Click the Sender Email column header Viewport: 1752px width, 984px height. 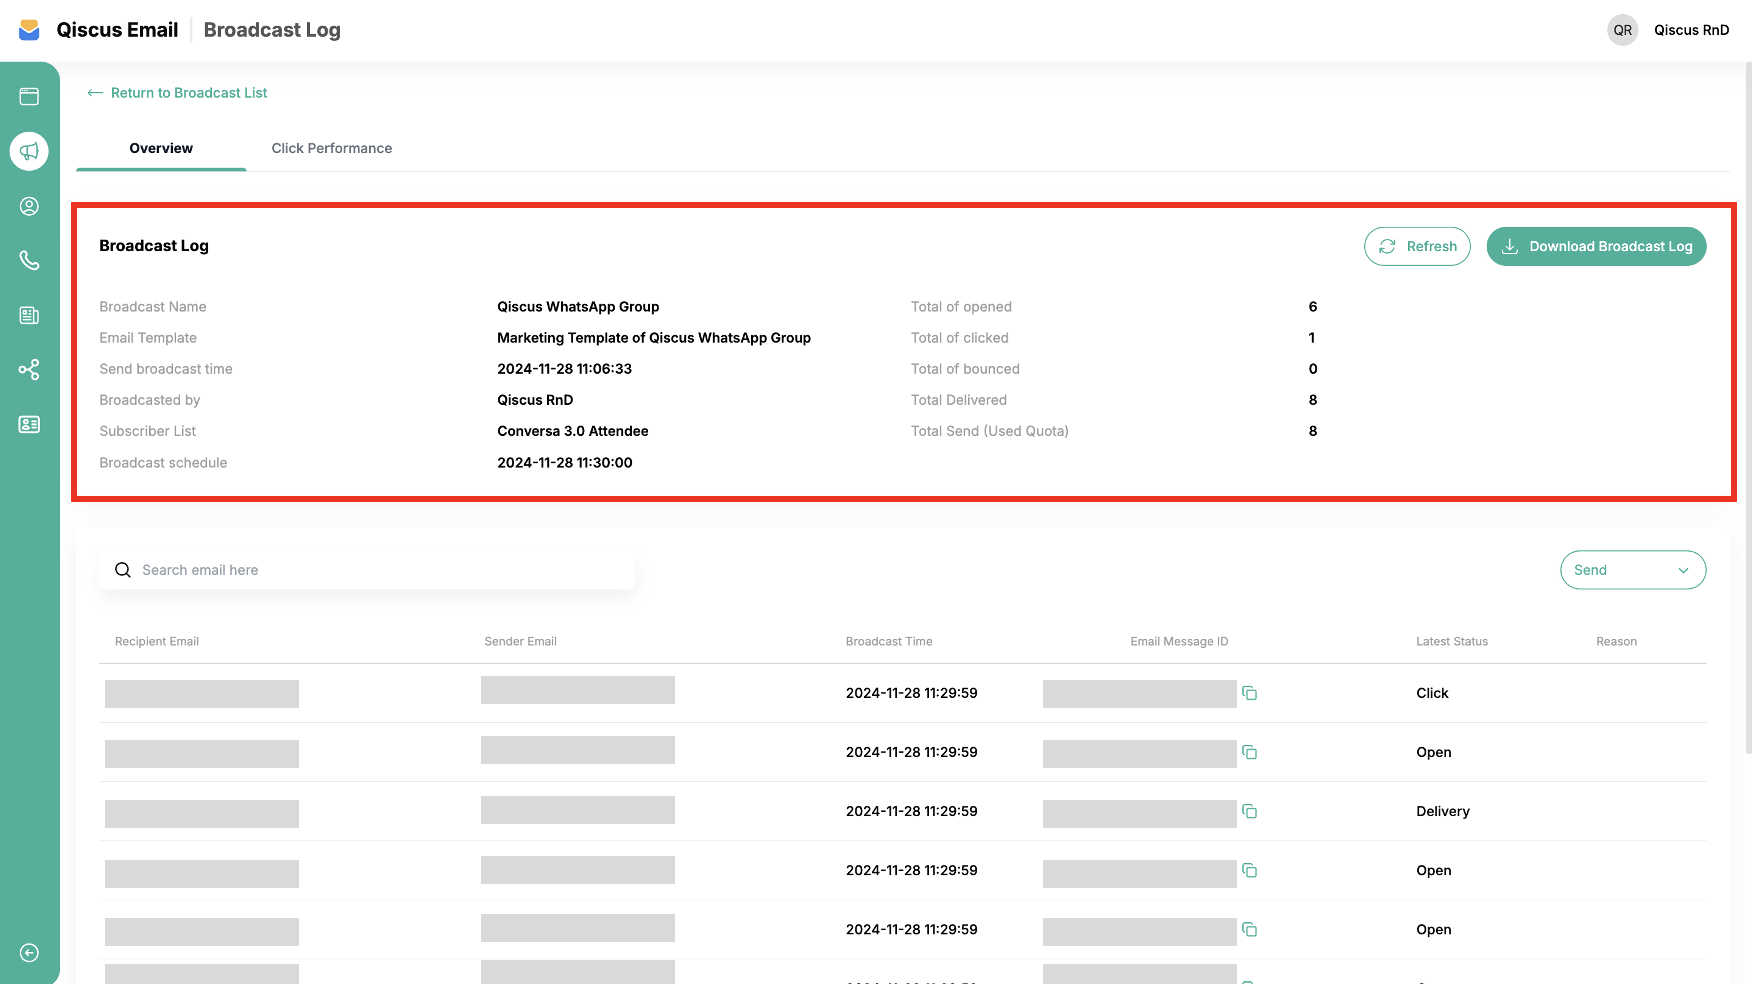[520, 641]
